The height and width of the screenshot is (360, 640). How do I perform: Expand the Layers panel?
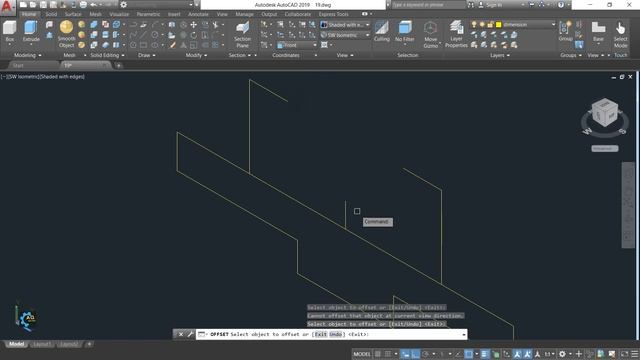(500, 55)
